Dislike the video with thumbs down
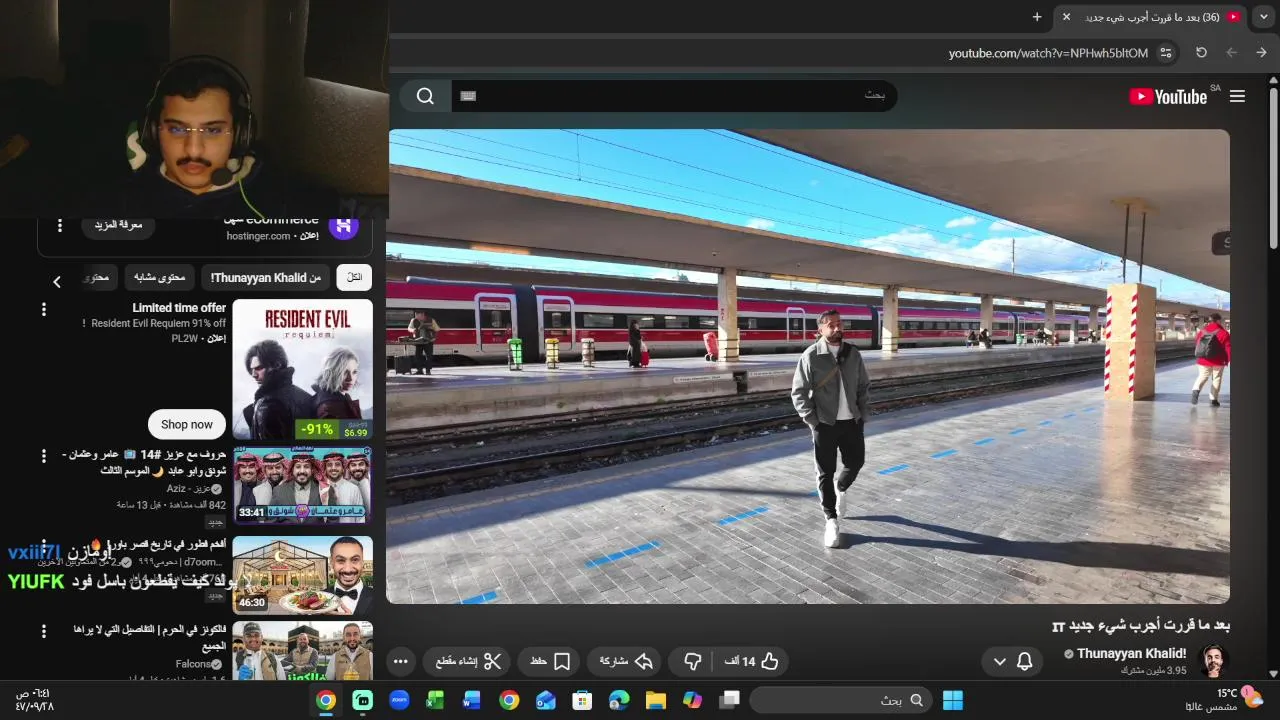 [x=692, y=661]
